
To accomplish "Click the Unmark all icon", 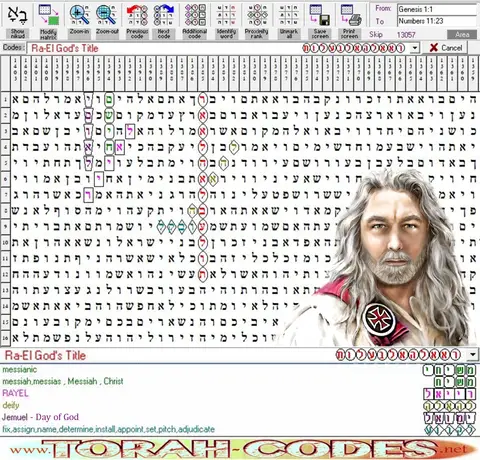I will (x=288, y=15).
